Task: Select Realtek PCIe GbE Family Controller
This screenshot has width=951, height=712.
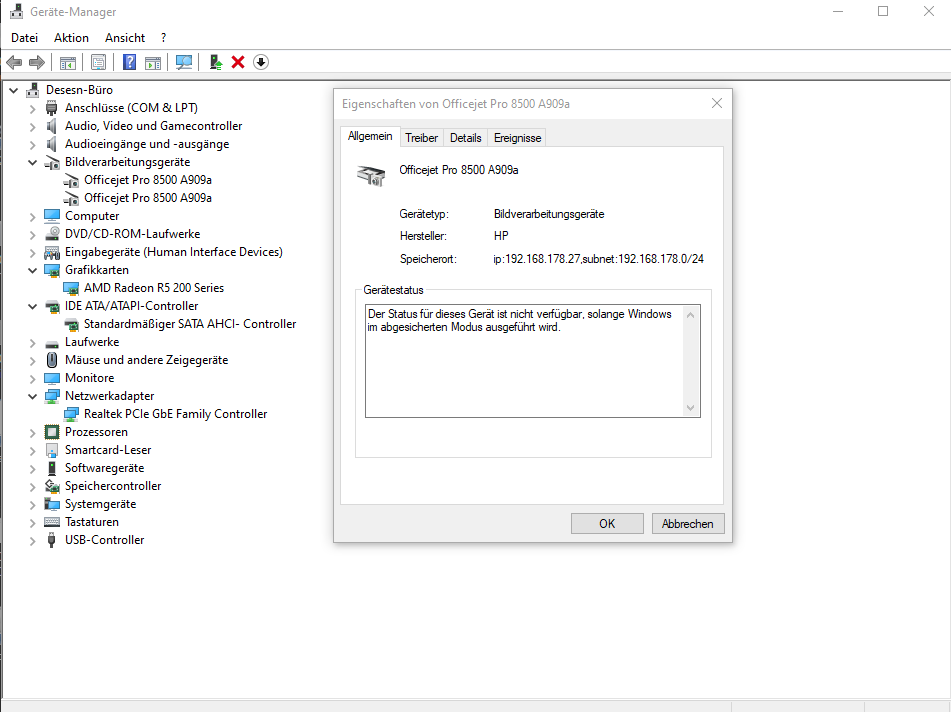Action: pos(175,414)
